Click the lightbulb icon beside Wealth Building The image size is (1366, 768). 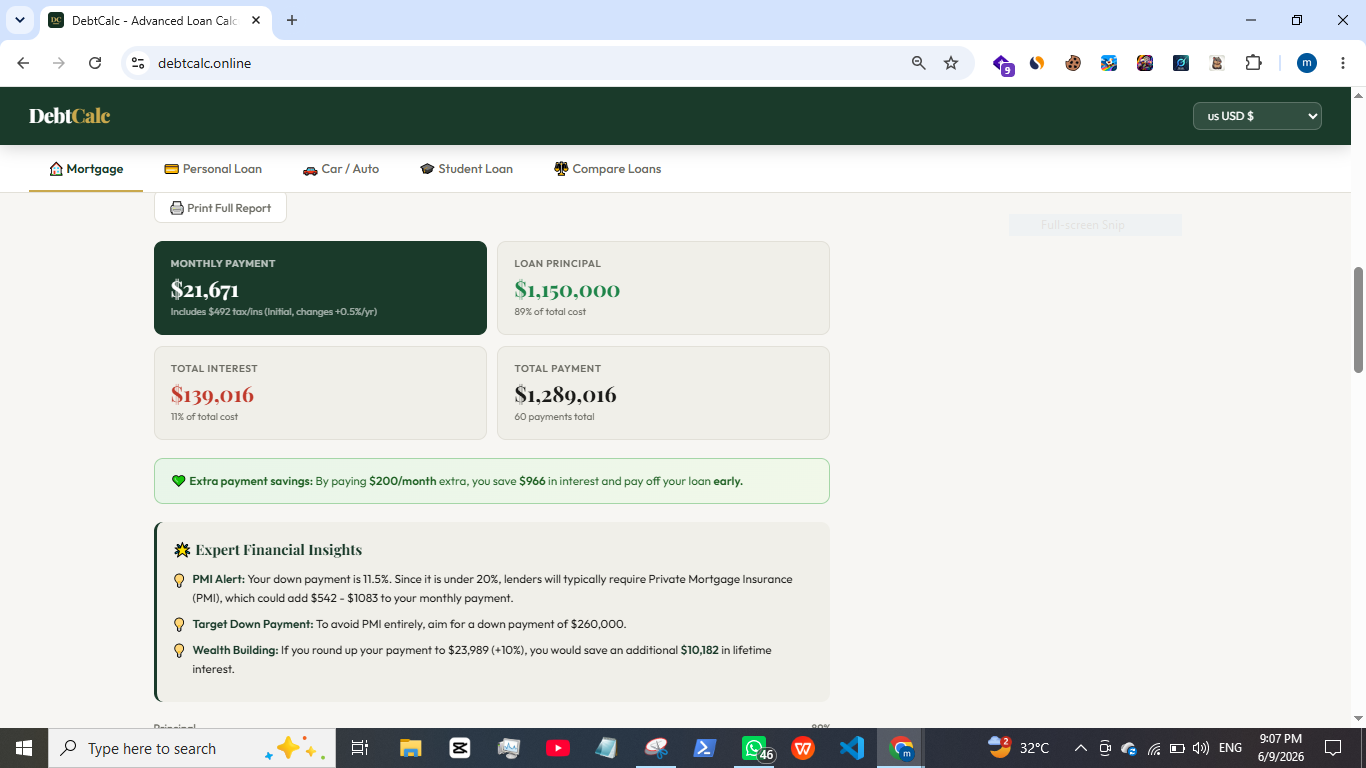click(x=180, y=651)
